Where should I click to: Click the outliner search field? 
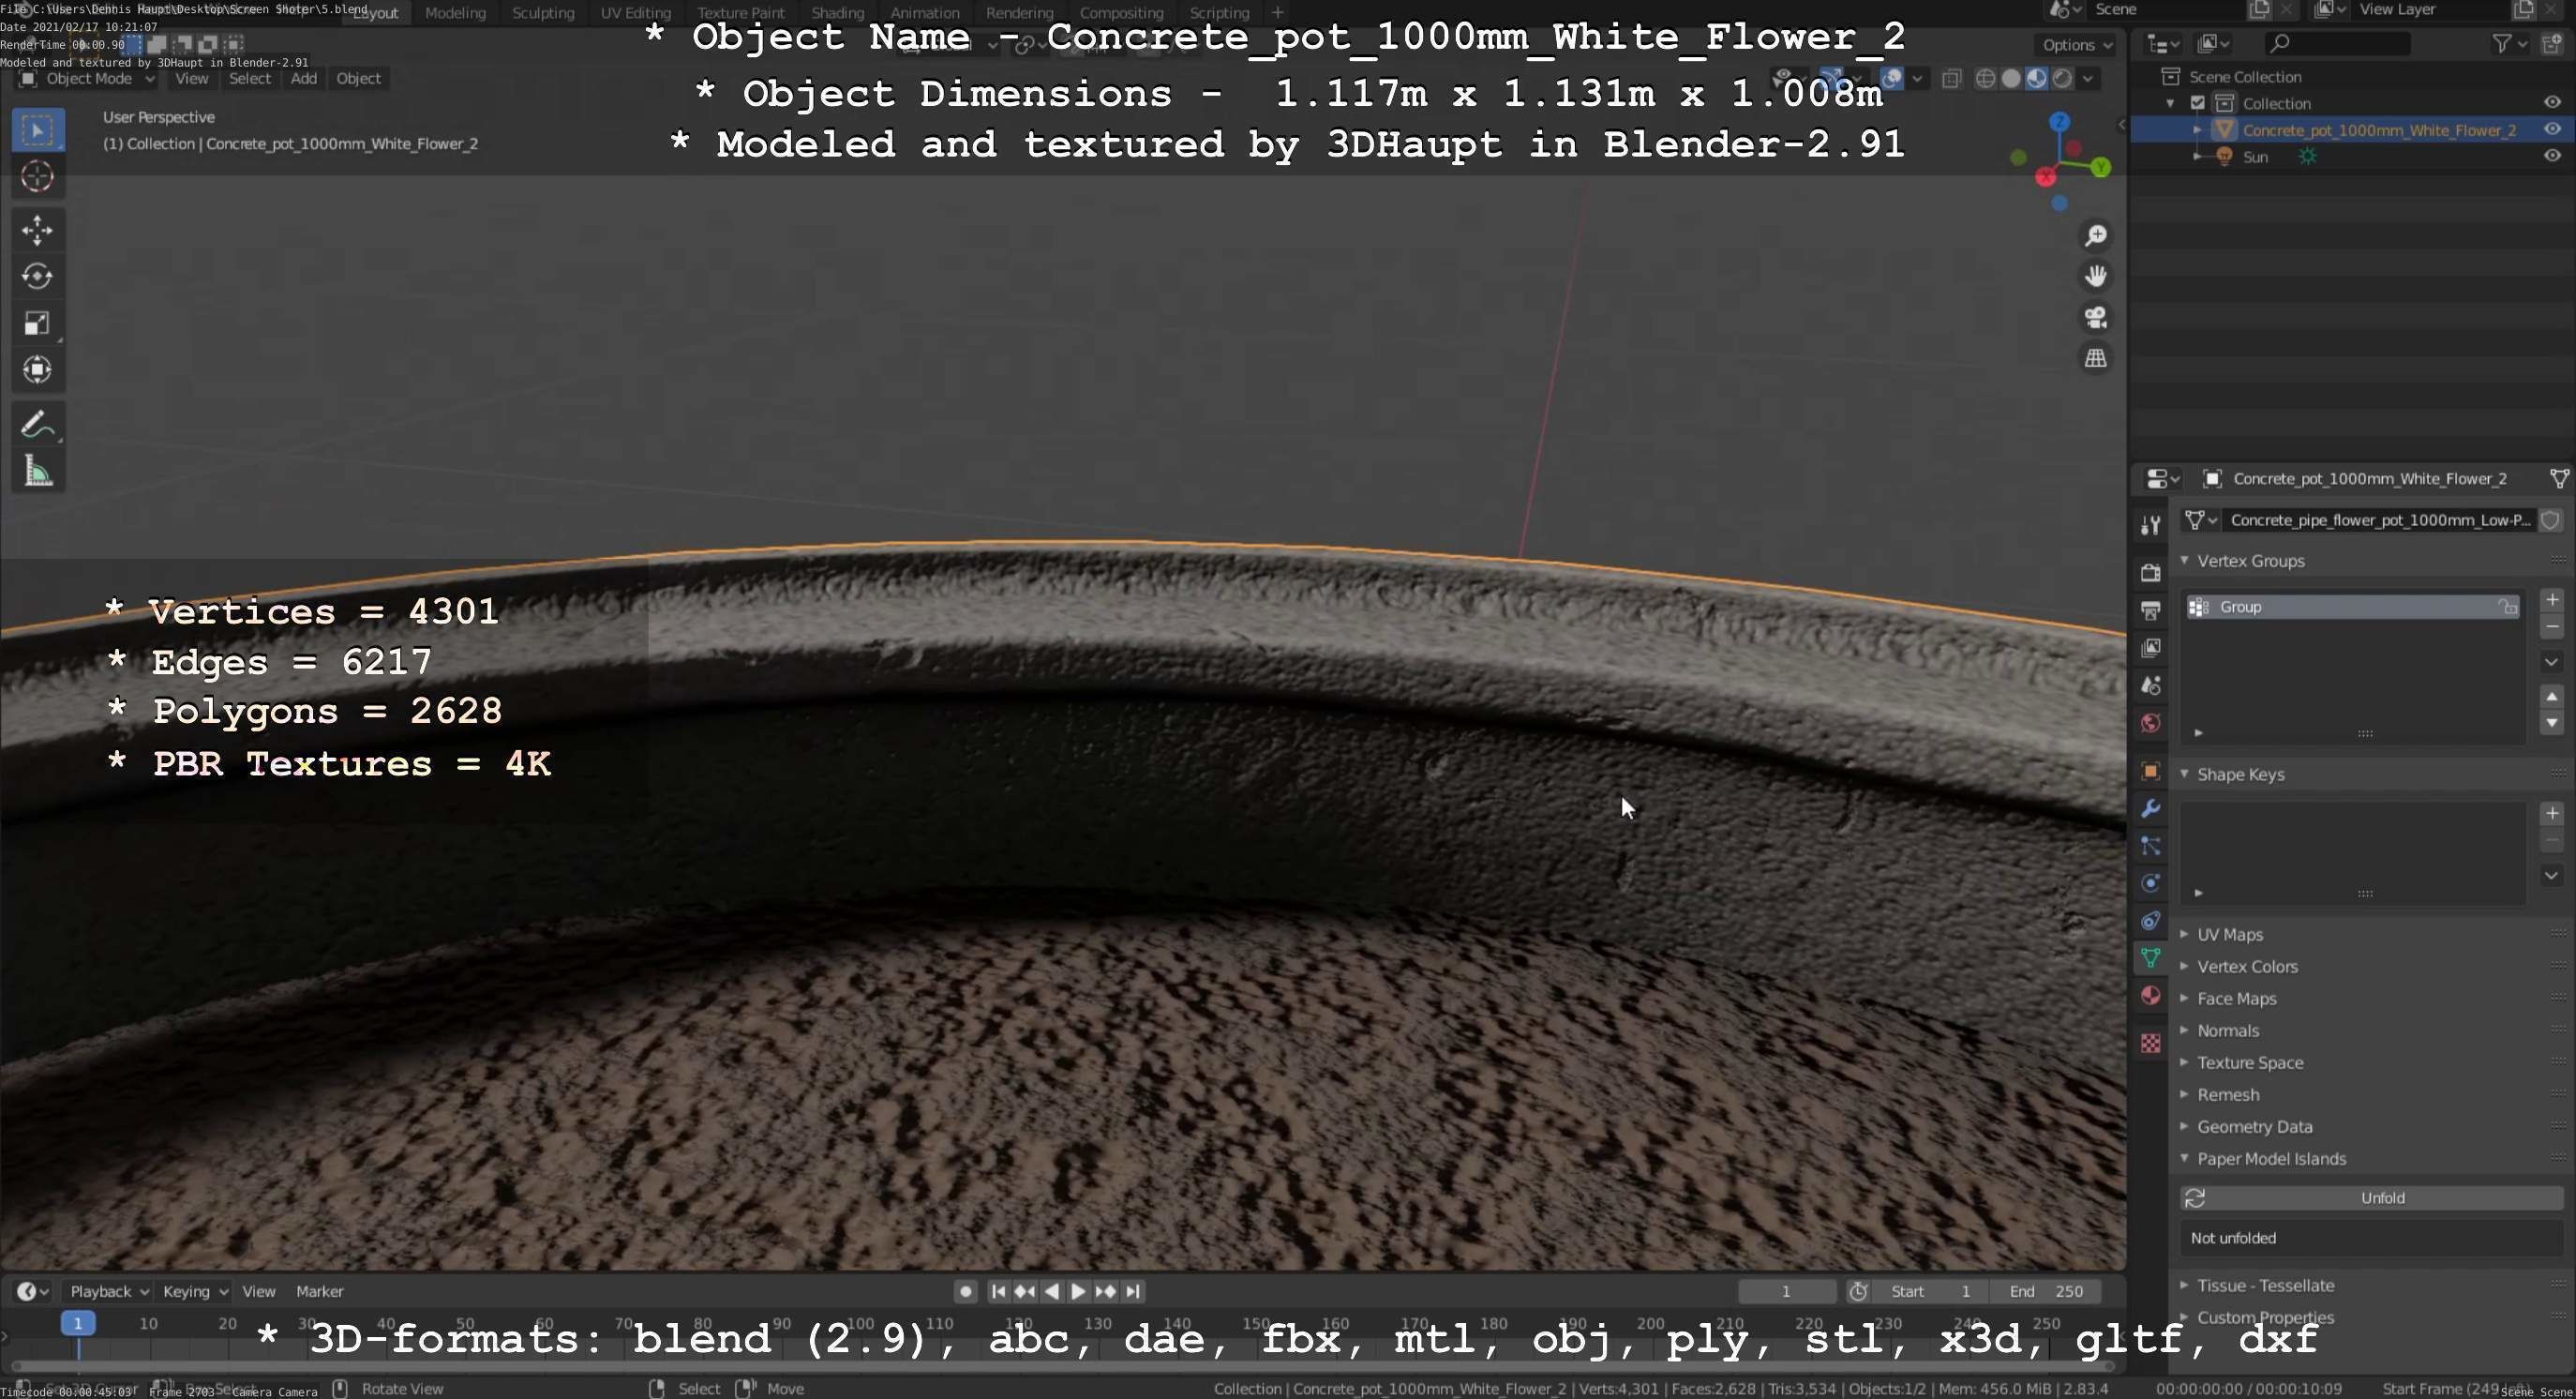click(2337, 43)
